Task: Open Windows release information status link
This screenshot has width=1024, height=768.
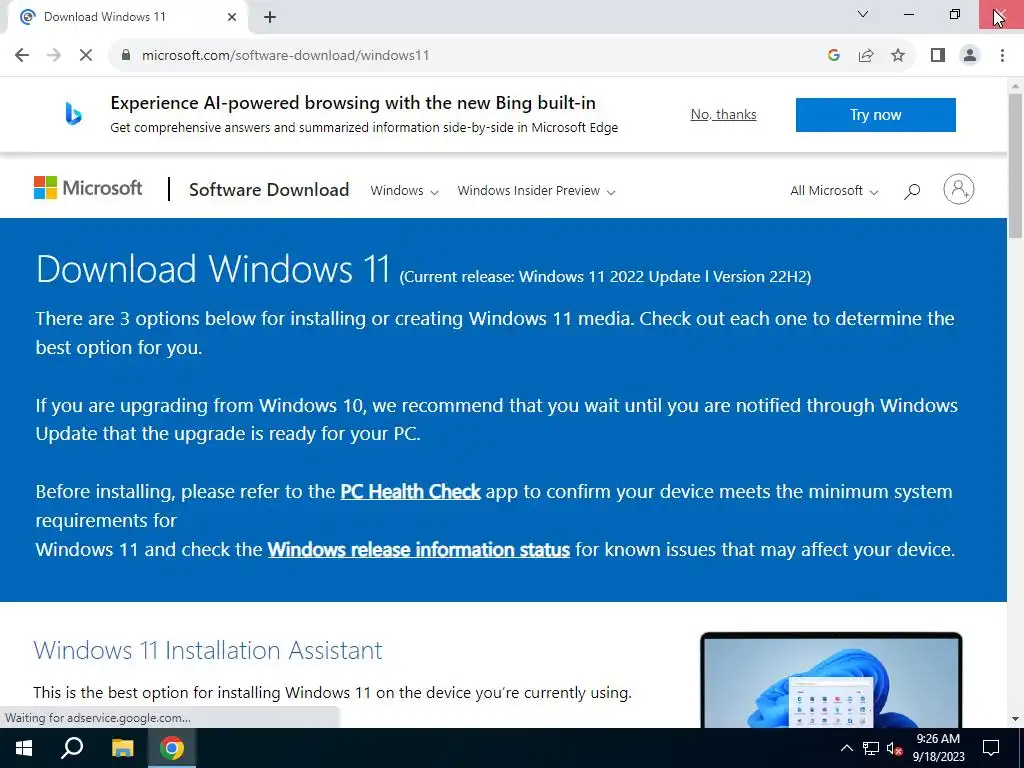Action: coord(419,549)
